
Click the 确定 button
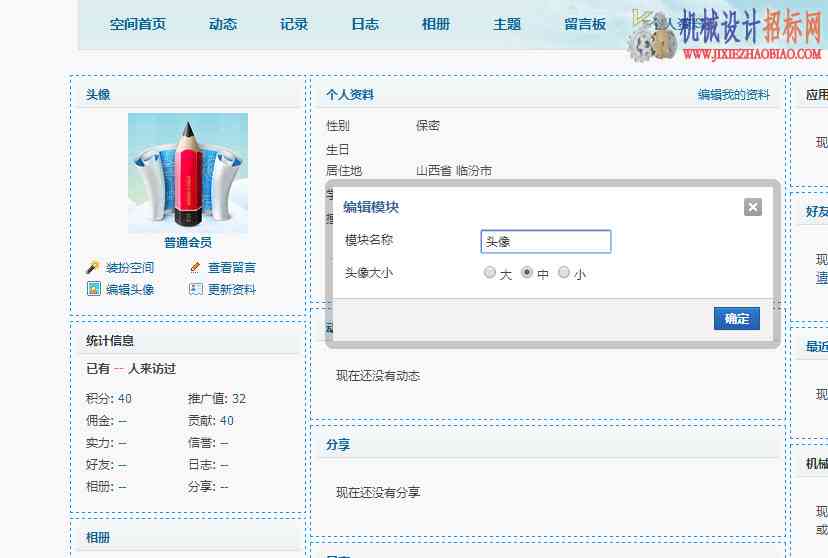[737, 318]
